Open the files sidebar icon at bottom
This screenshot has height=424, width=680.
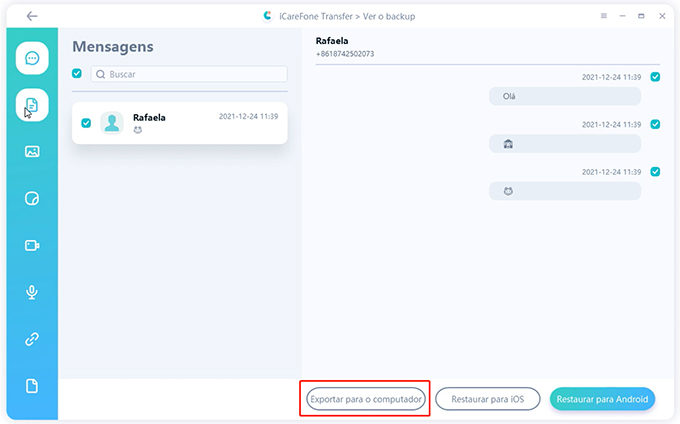coord(32,386)
